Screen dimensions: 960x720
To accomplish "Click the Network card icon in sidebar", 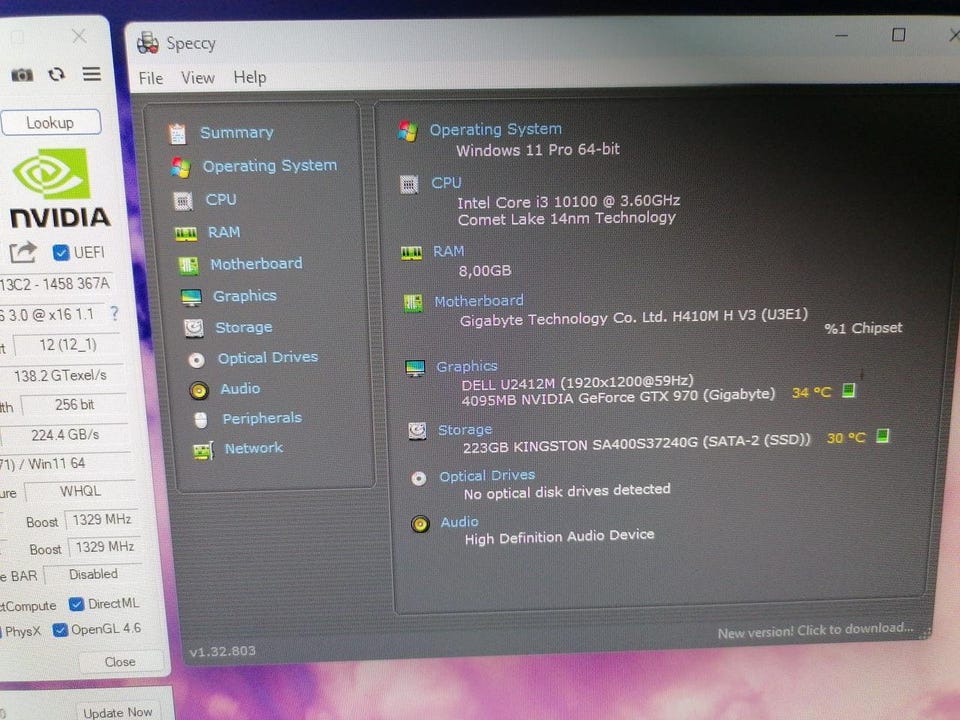I will [x=203, y=451].
